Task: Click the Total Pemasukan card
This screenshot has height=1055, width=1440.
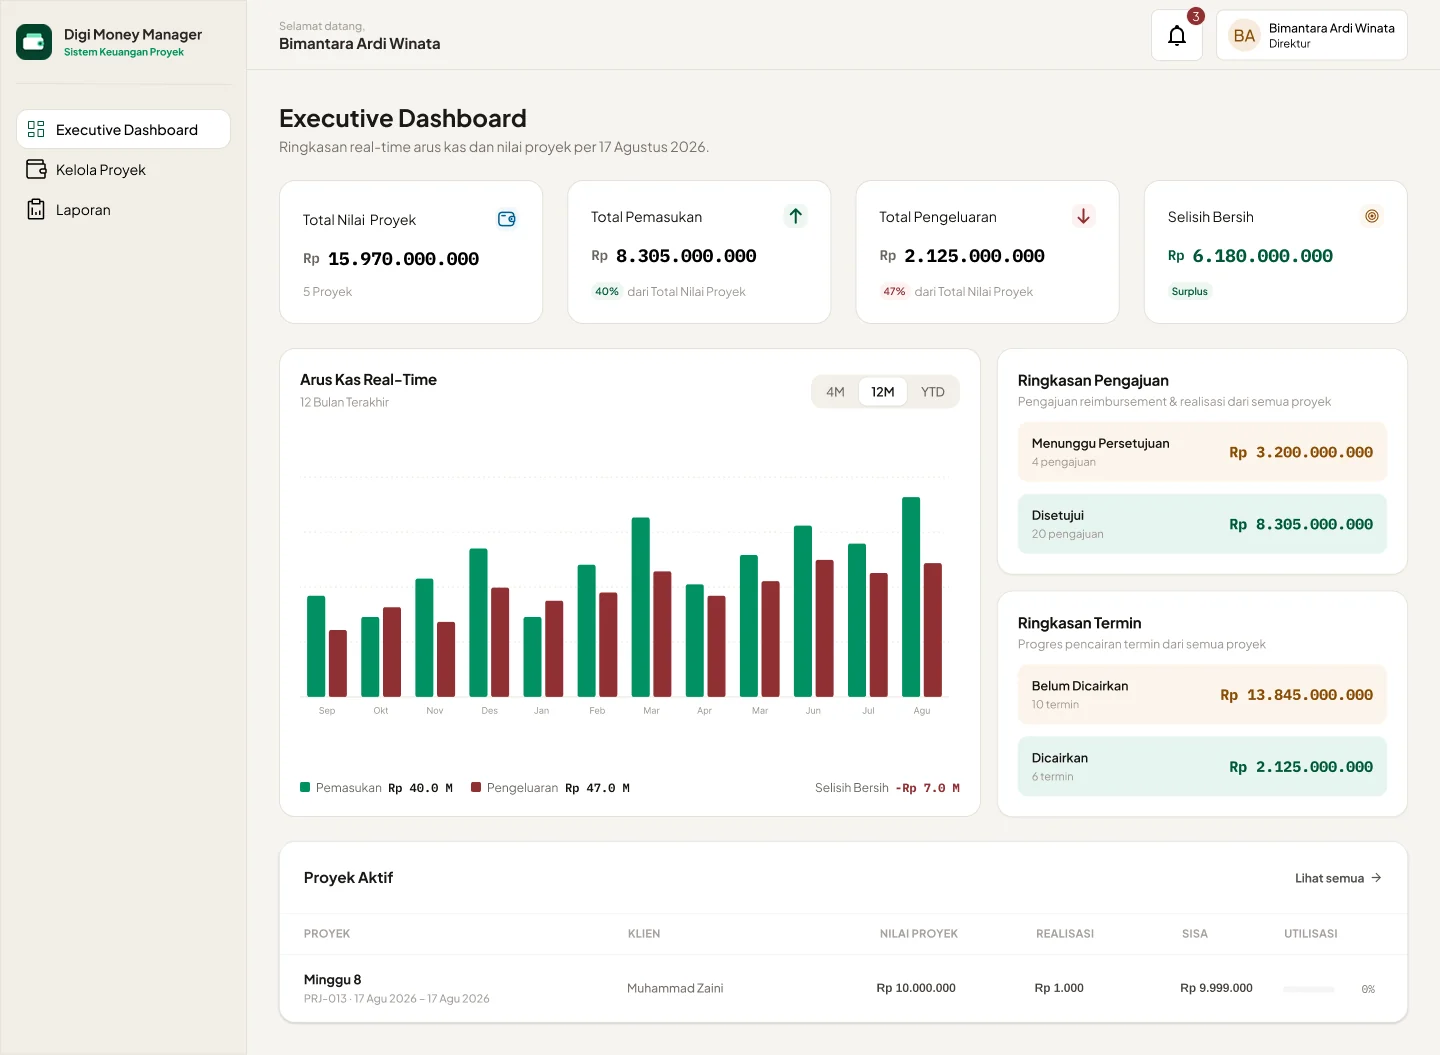Action: point(699,252)
